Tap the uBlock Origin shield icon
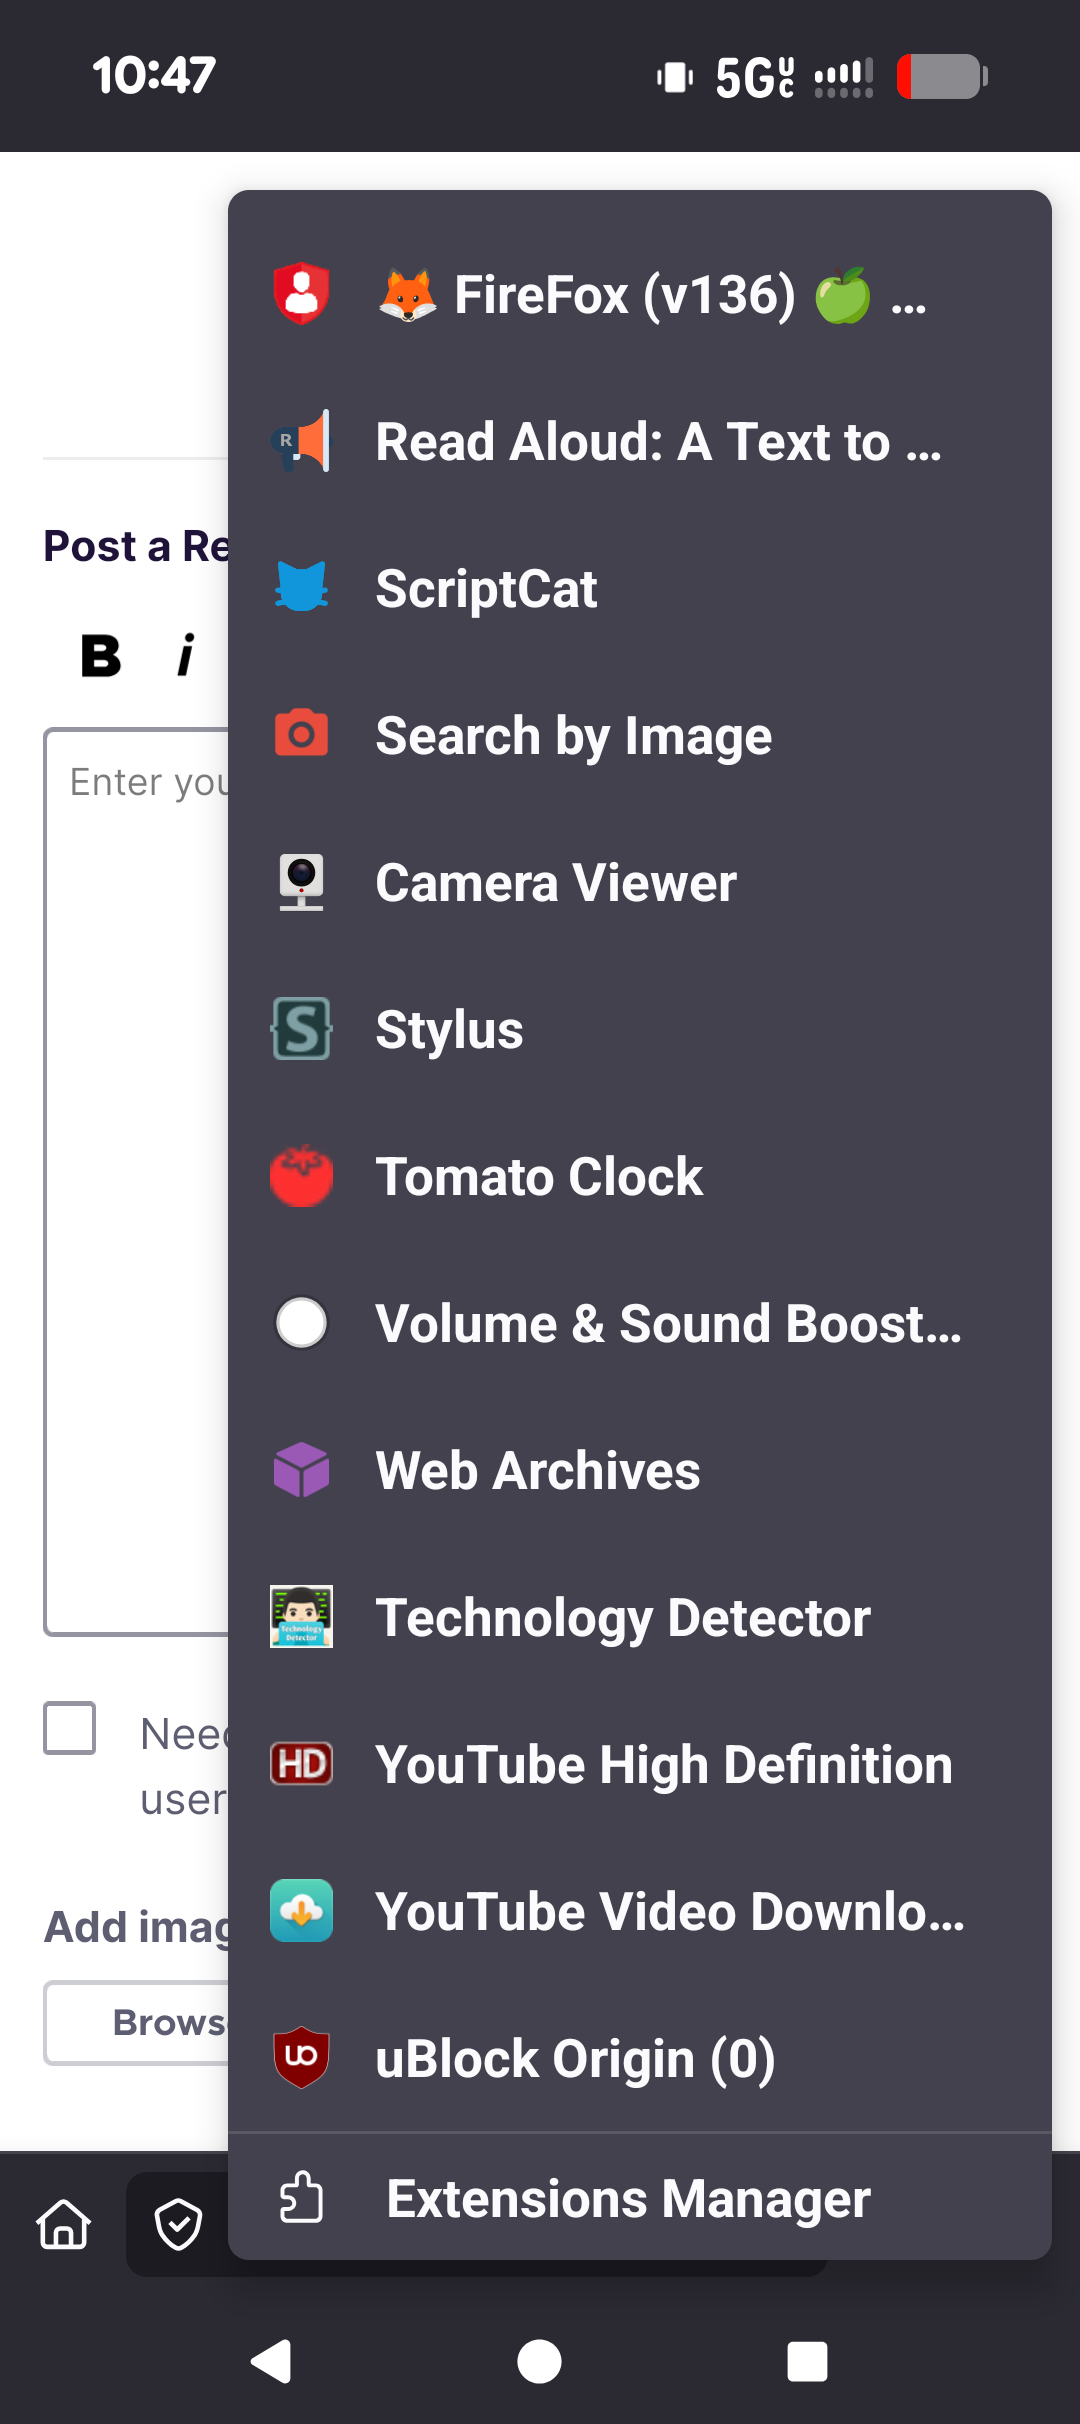The width and height of the screenshot is (1080, 2424). tap(301, 2057)
